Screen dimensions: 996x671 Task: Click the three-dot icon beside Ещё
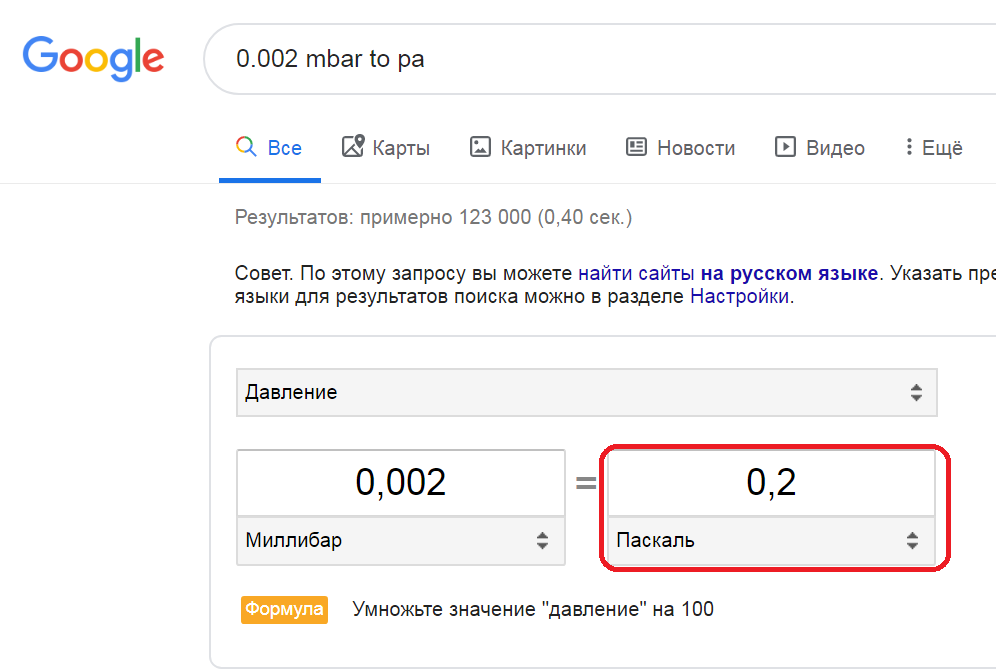coord(909,147)
